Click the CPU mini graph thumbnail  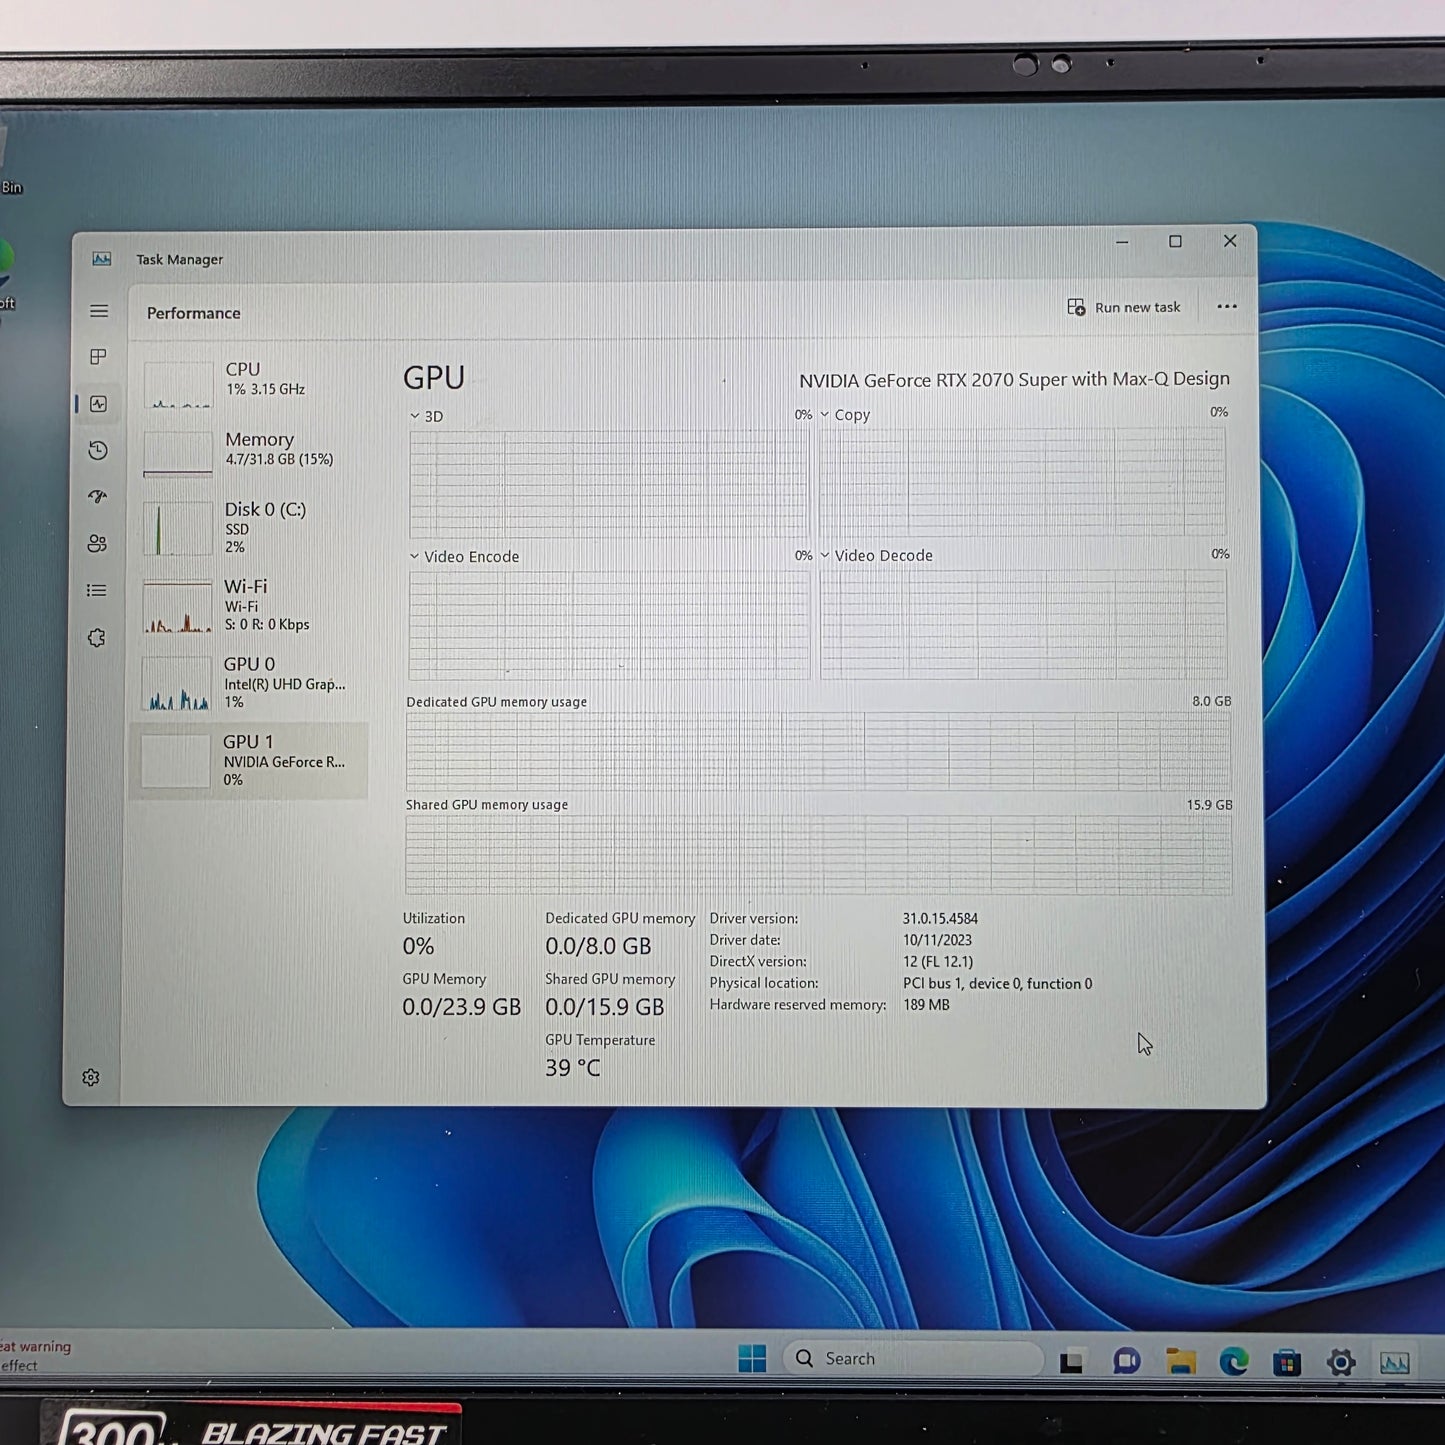pyautogui.click(x=178, y=385)
